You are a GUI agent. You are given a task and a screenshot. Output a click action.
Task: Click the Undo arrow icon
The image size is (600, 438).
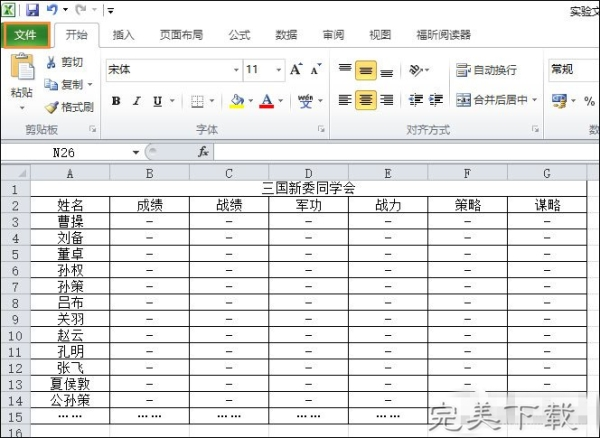point(52,10)
